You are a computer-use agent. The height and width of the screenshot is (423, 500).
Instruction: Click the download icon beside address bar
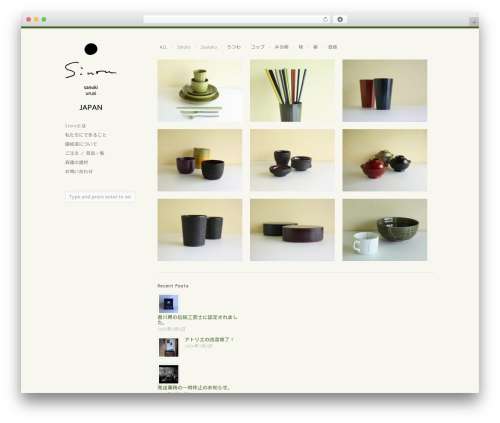[340, 19]
